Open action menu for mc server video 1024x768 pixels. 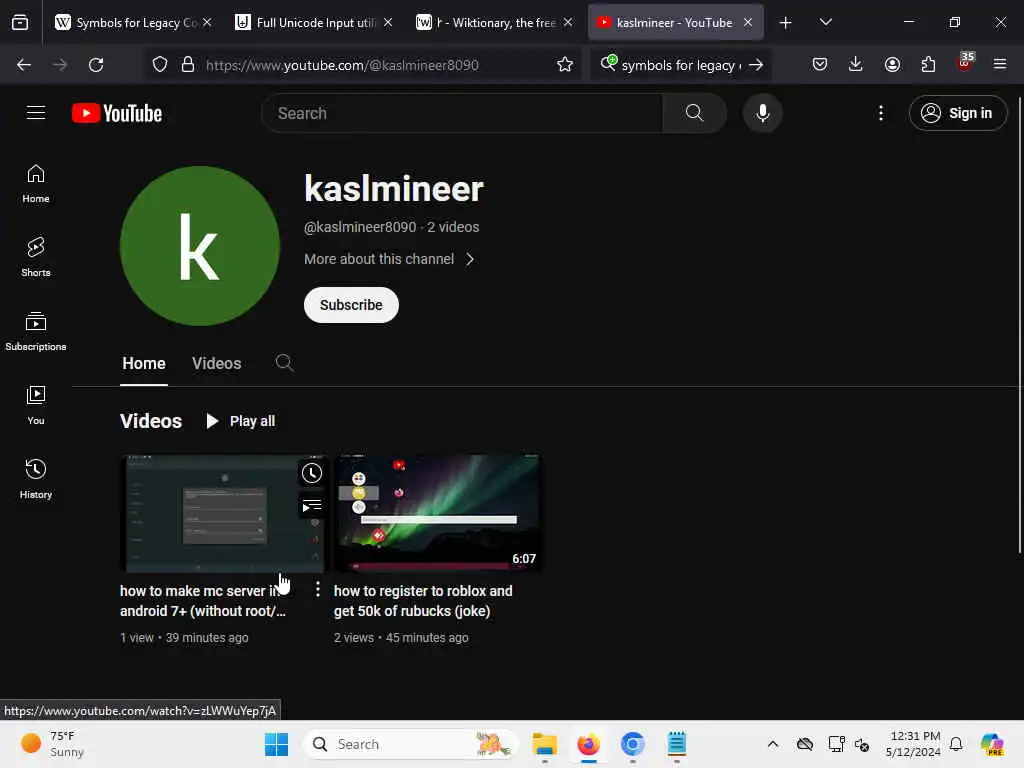tap(317, 590)
